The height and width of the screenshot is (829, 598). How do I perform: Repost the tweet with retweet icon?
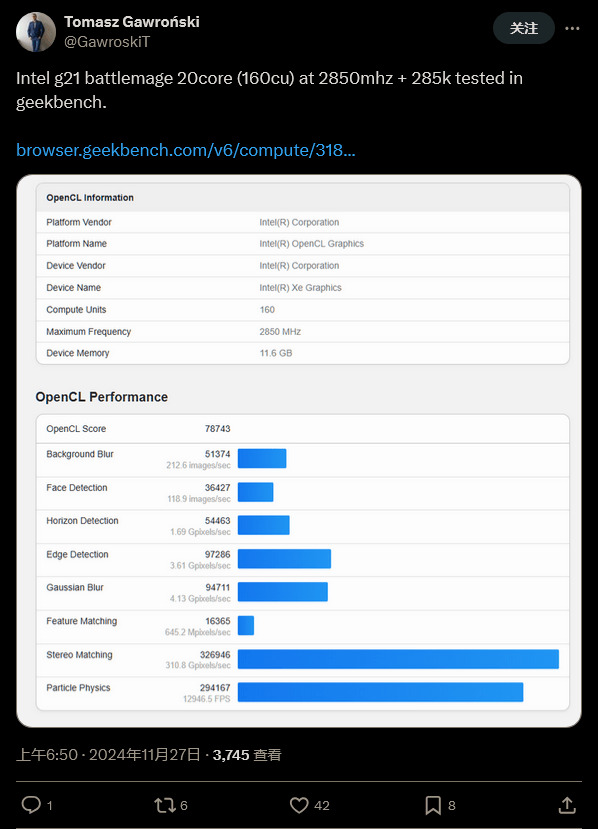click(164, 805)
